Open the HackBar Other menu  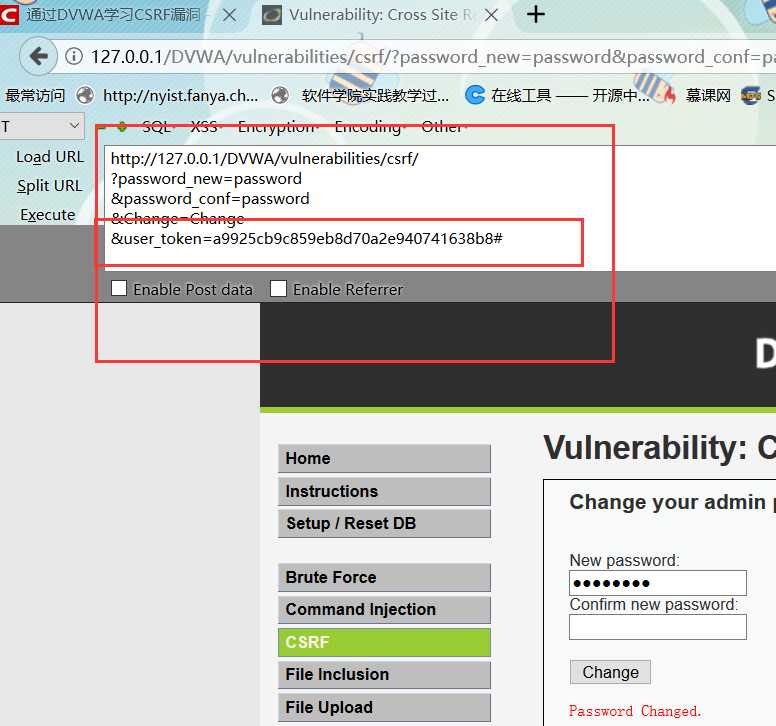[443, 127]
